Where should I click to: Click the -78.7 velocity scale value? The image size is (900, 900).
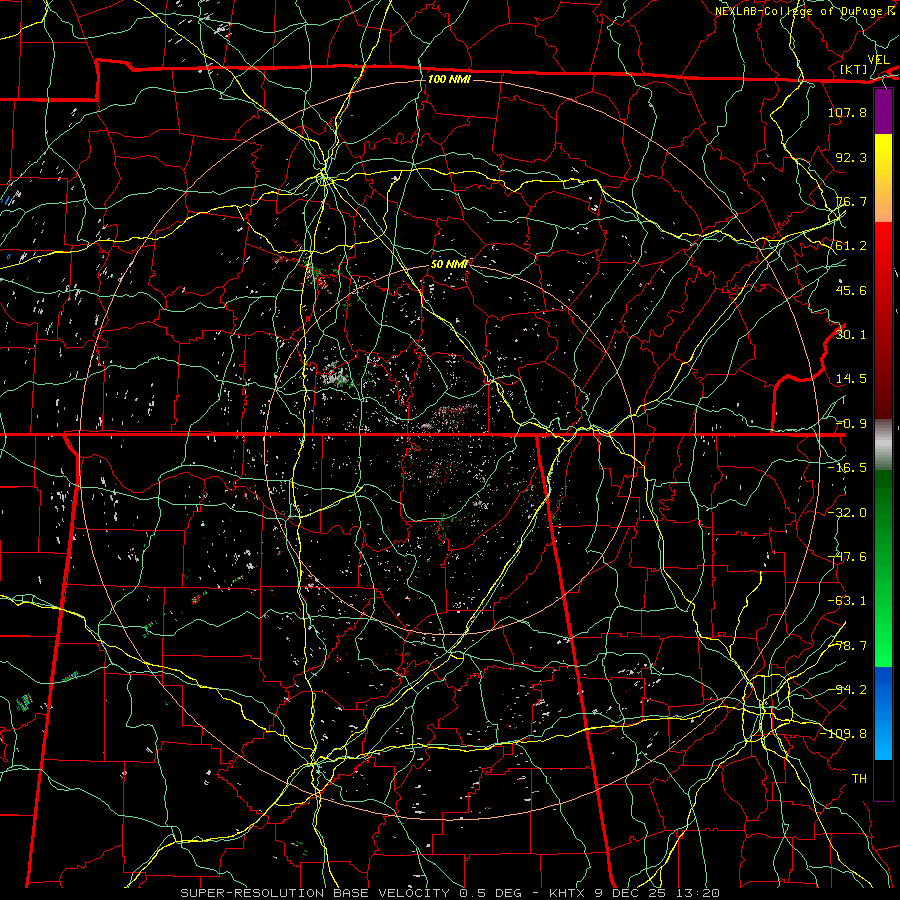click(847, 646)
